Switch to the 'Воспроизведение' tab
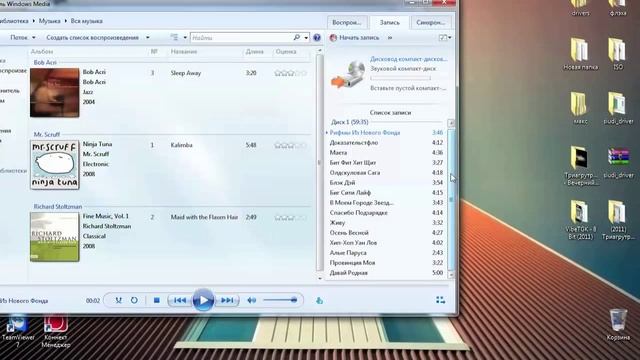Image resolution: width=640 pixels, height=360 pixels. tap(347, 22)
